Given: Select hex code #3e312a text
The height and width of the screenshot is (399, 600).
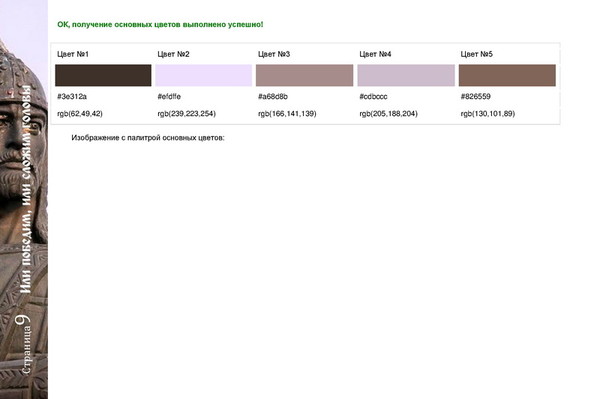Looking at the screenshot, I should pyautogui.click(x=72, y=96).
